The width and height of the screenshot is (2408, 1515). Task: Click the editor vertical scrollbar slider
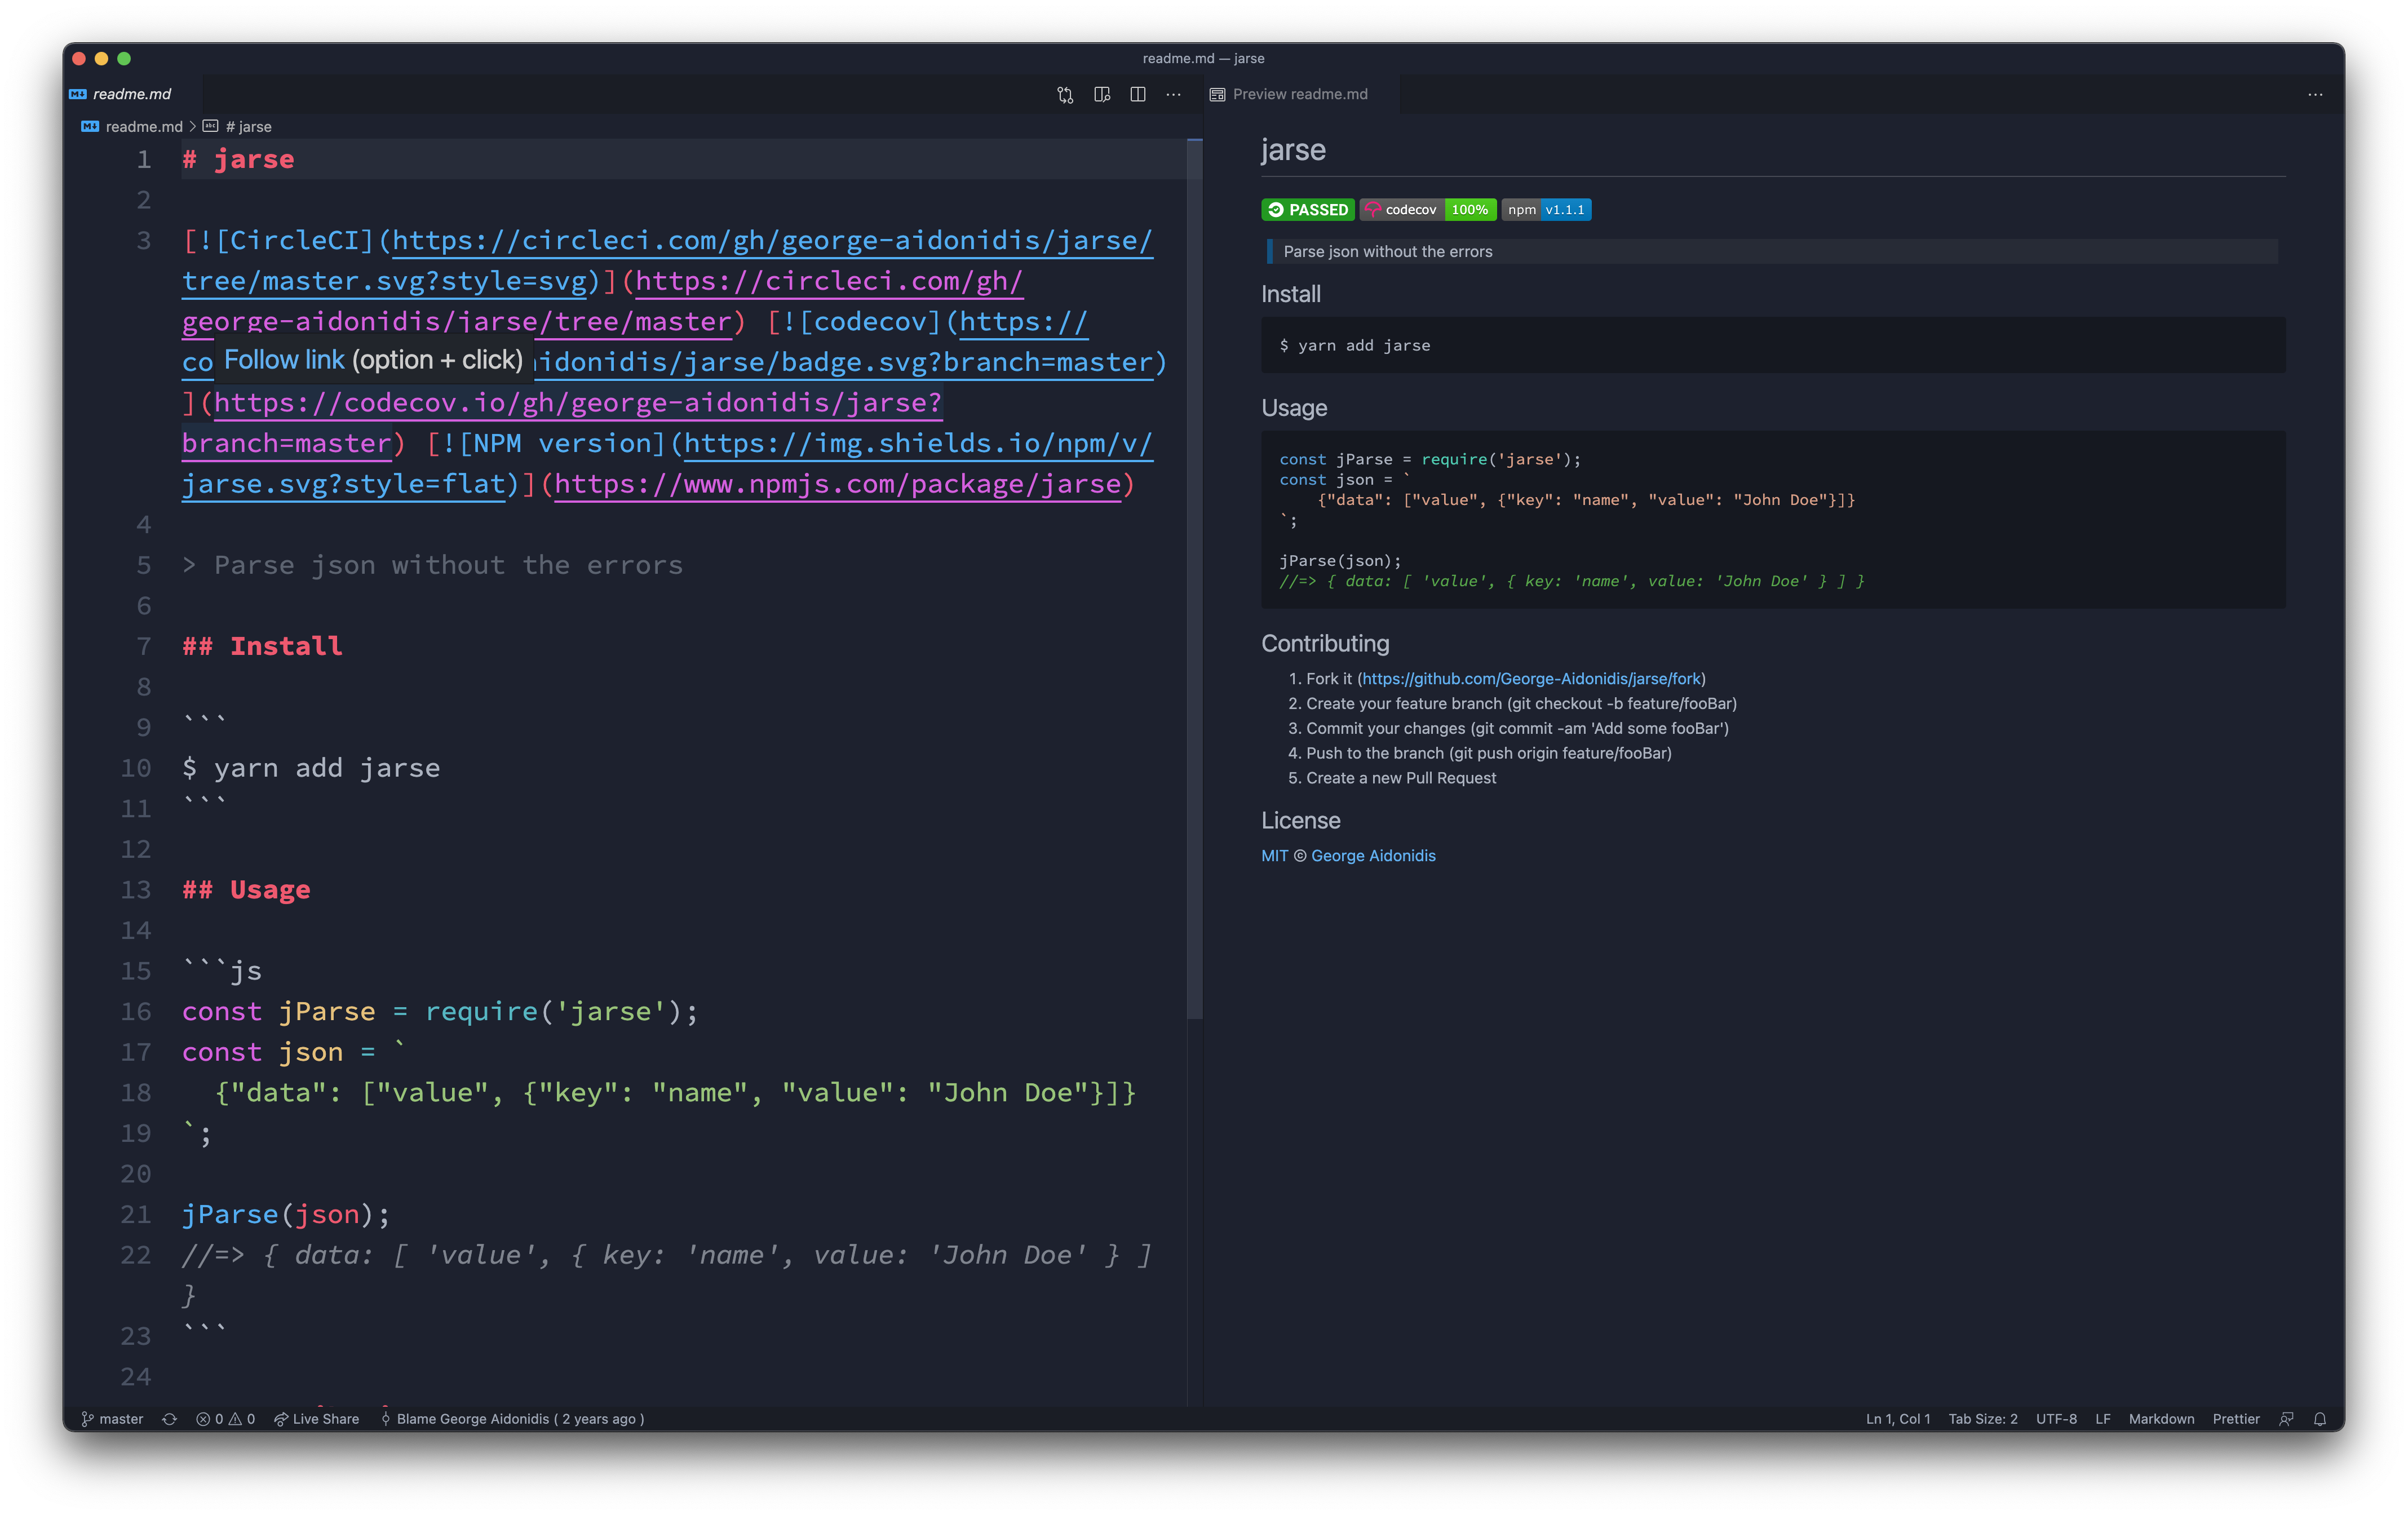tap(1194, 578)
